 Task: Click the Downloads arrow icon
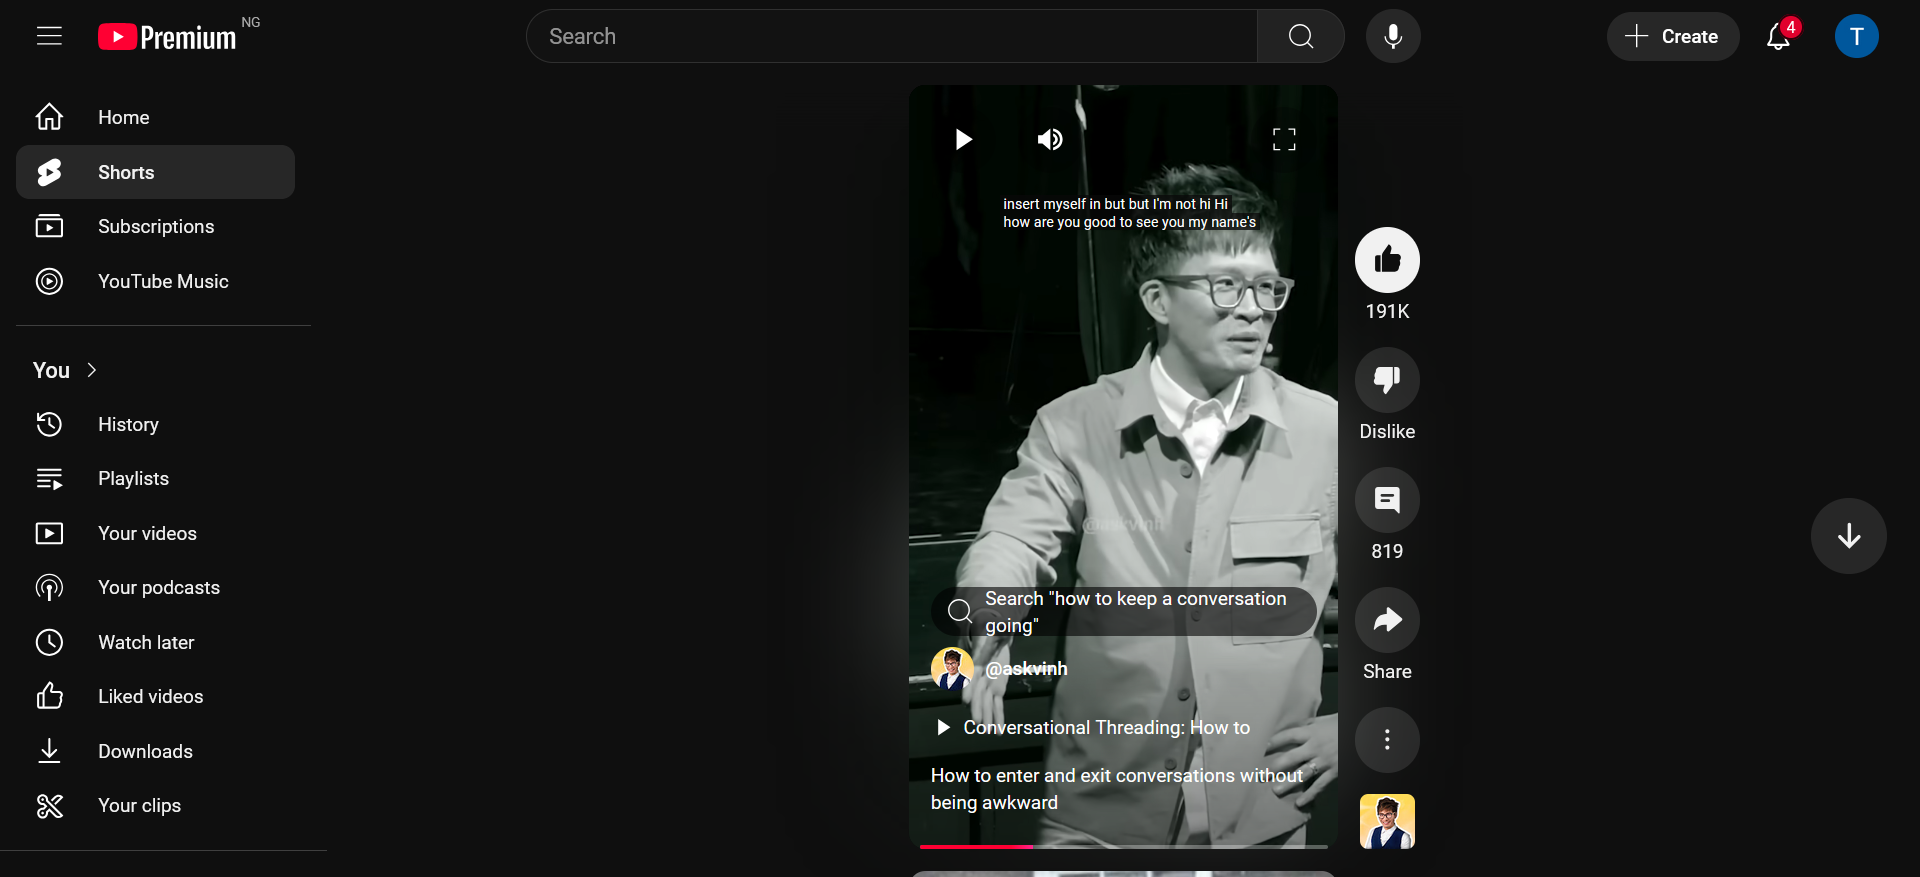click(49, 751)
